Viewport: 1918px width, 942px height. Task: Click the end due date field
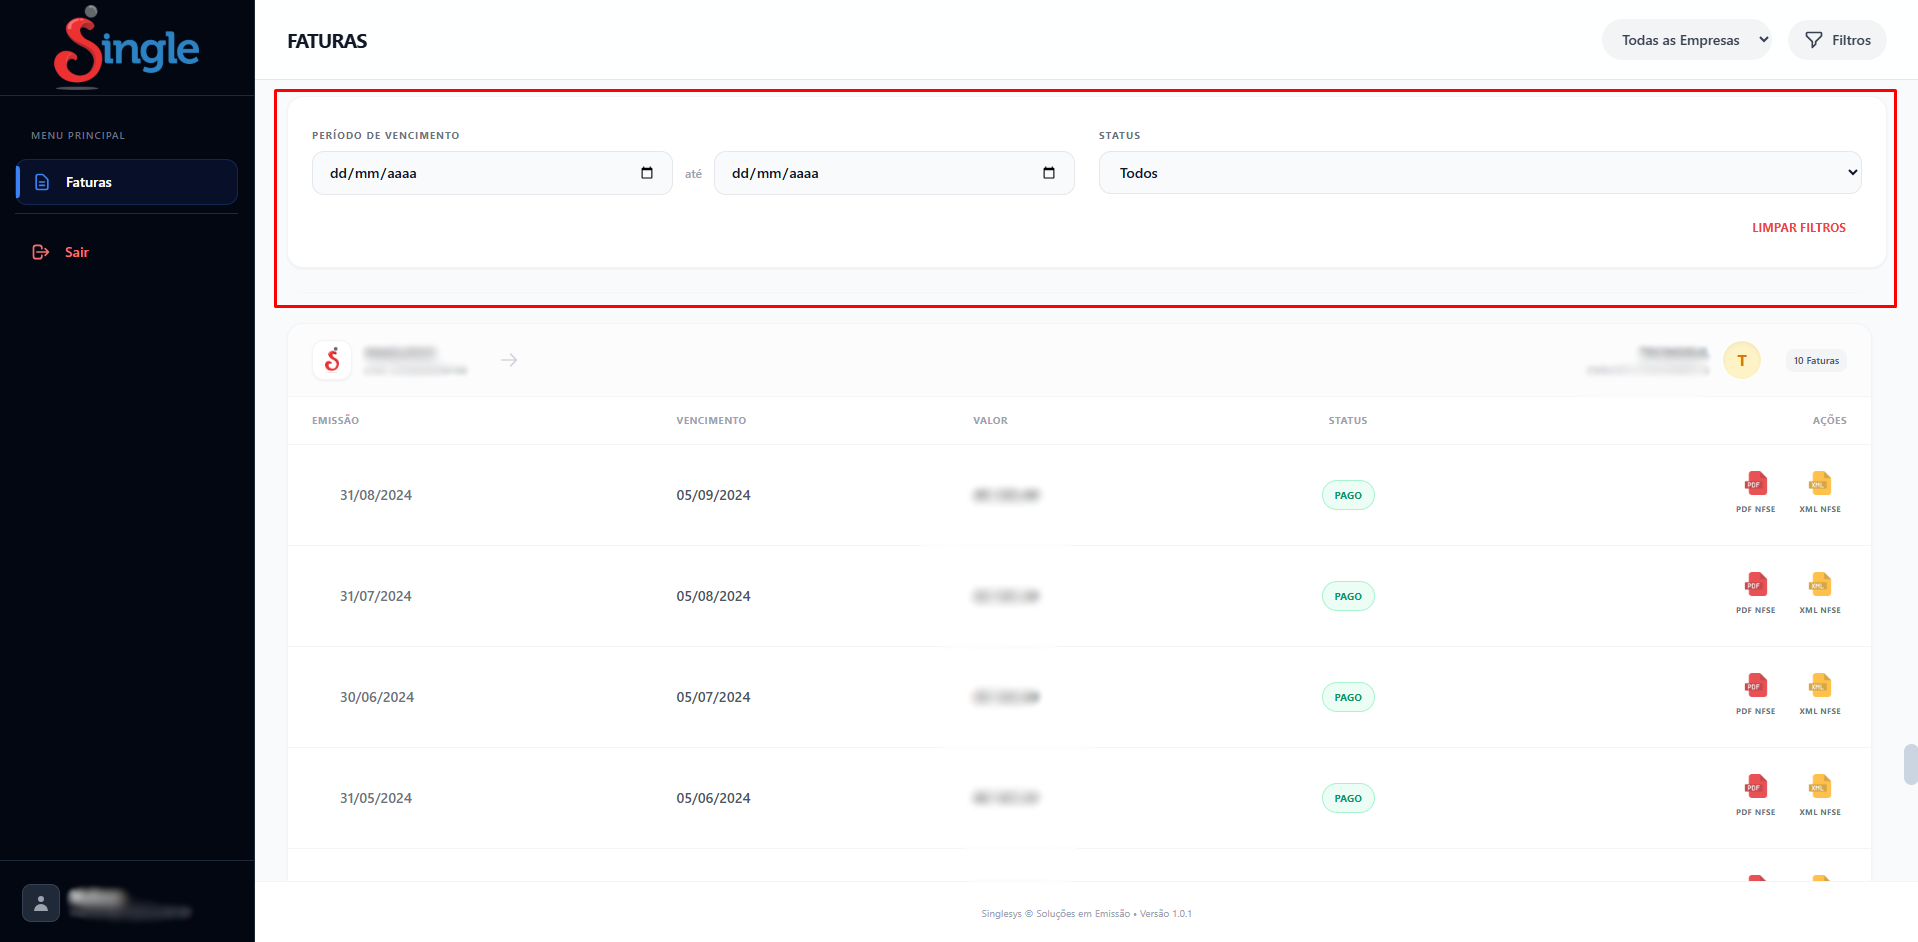(x=894, y=173)
